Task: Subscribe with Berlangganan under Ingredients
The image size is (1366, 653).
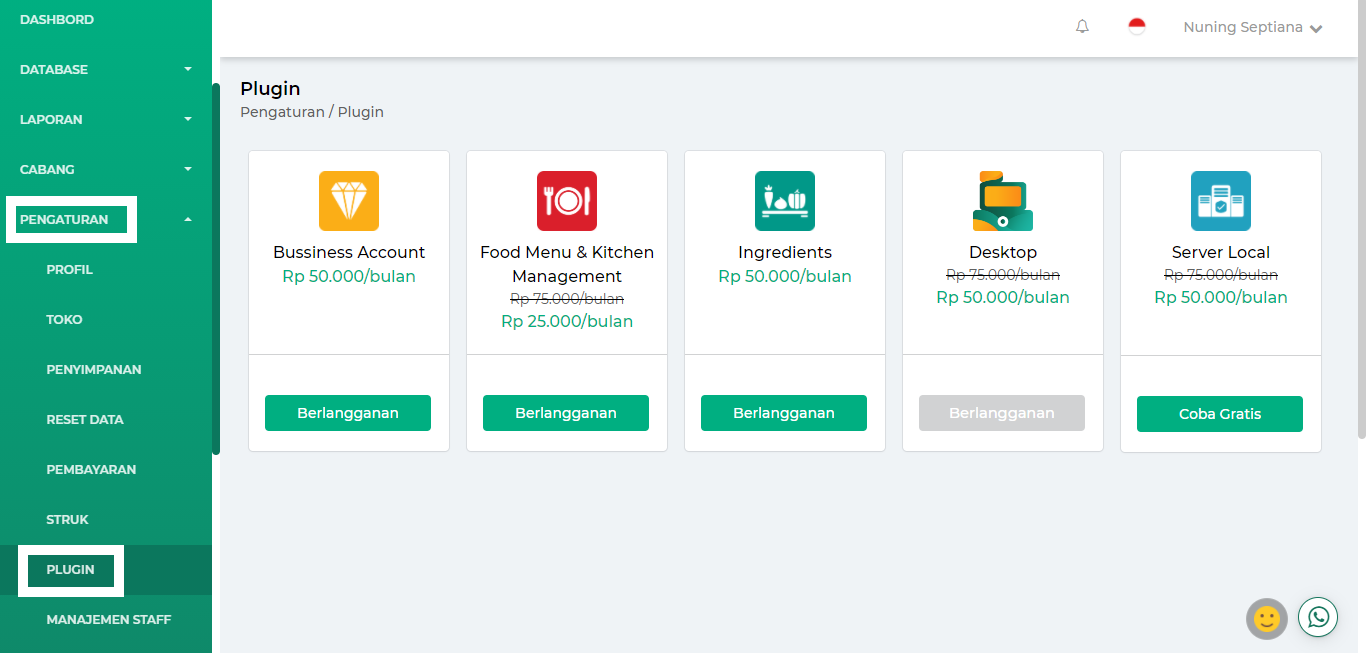Action: pos(784,412)
